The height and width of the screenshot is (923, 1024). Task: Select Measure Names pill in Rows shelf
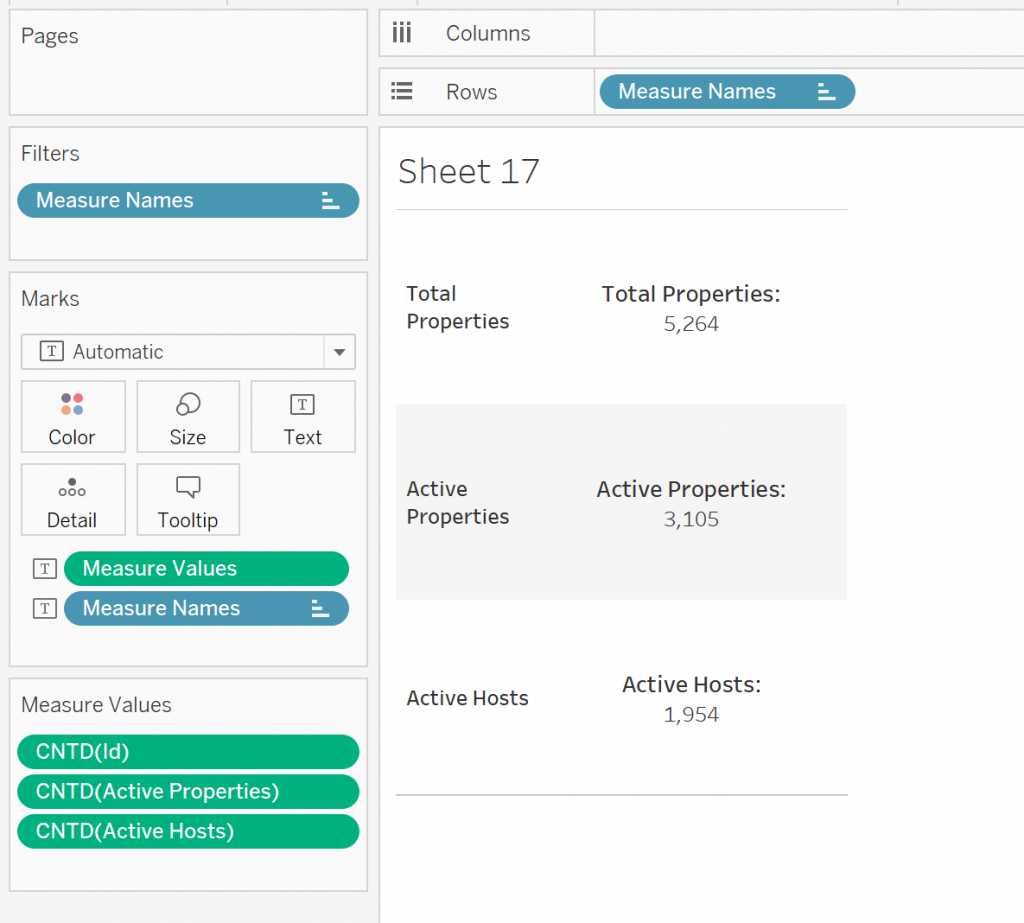tap(728, 91)
